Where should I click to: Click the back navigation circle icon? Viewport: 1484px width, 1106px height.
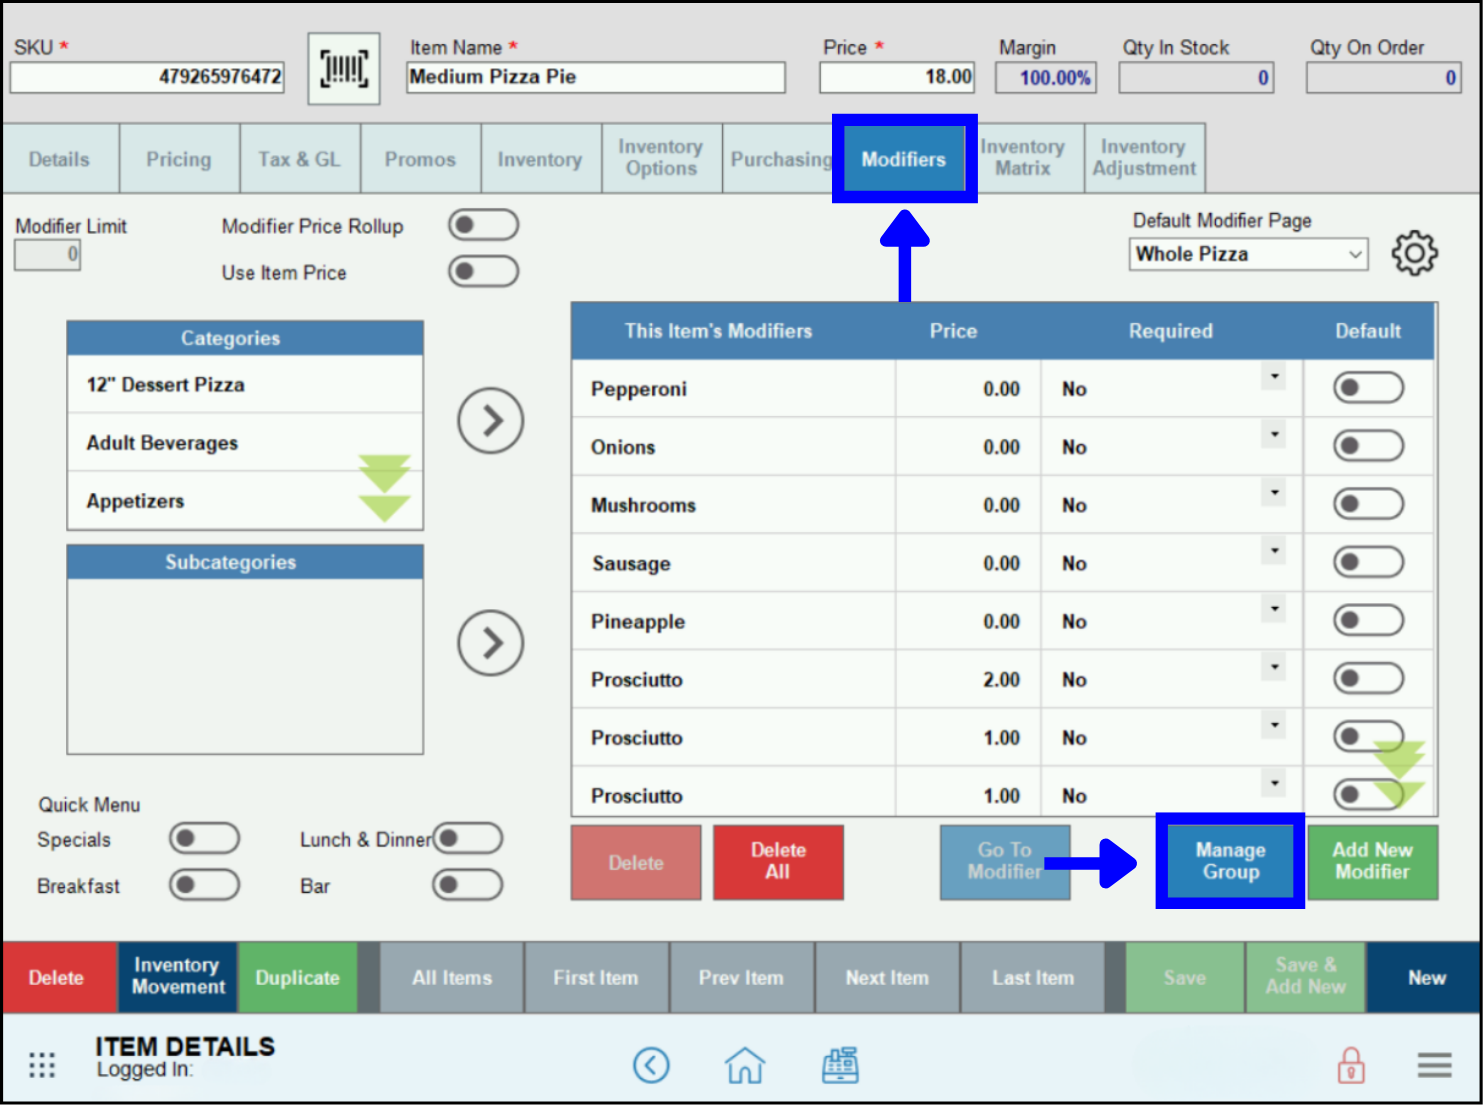(x=652, y=1065)
